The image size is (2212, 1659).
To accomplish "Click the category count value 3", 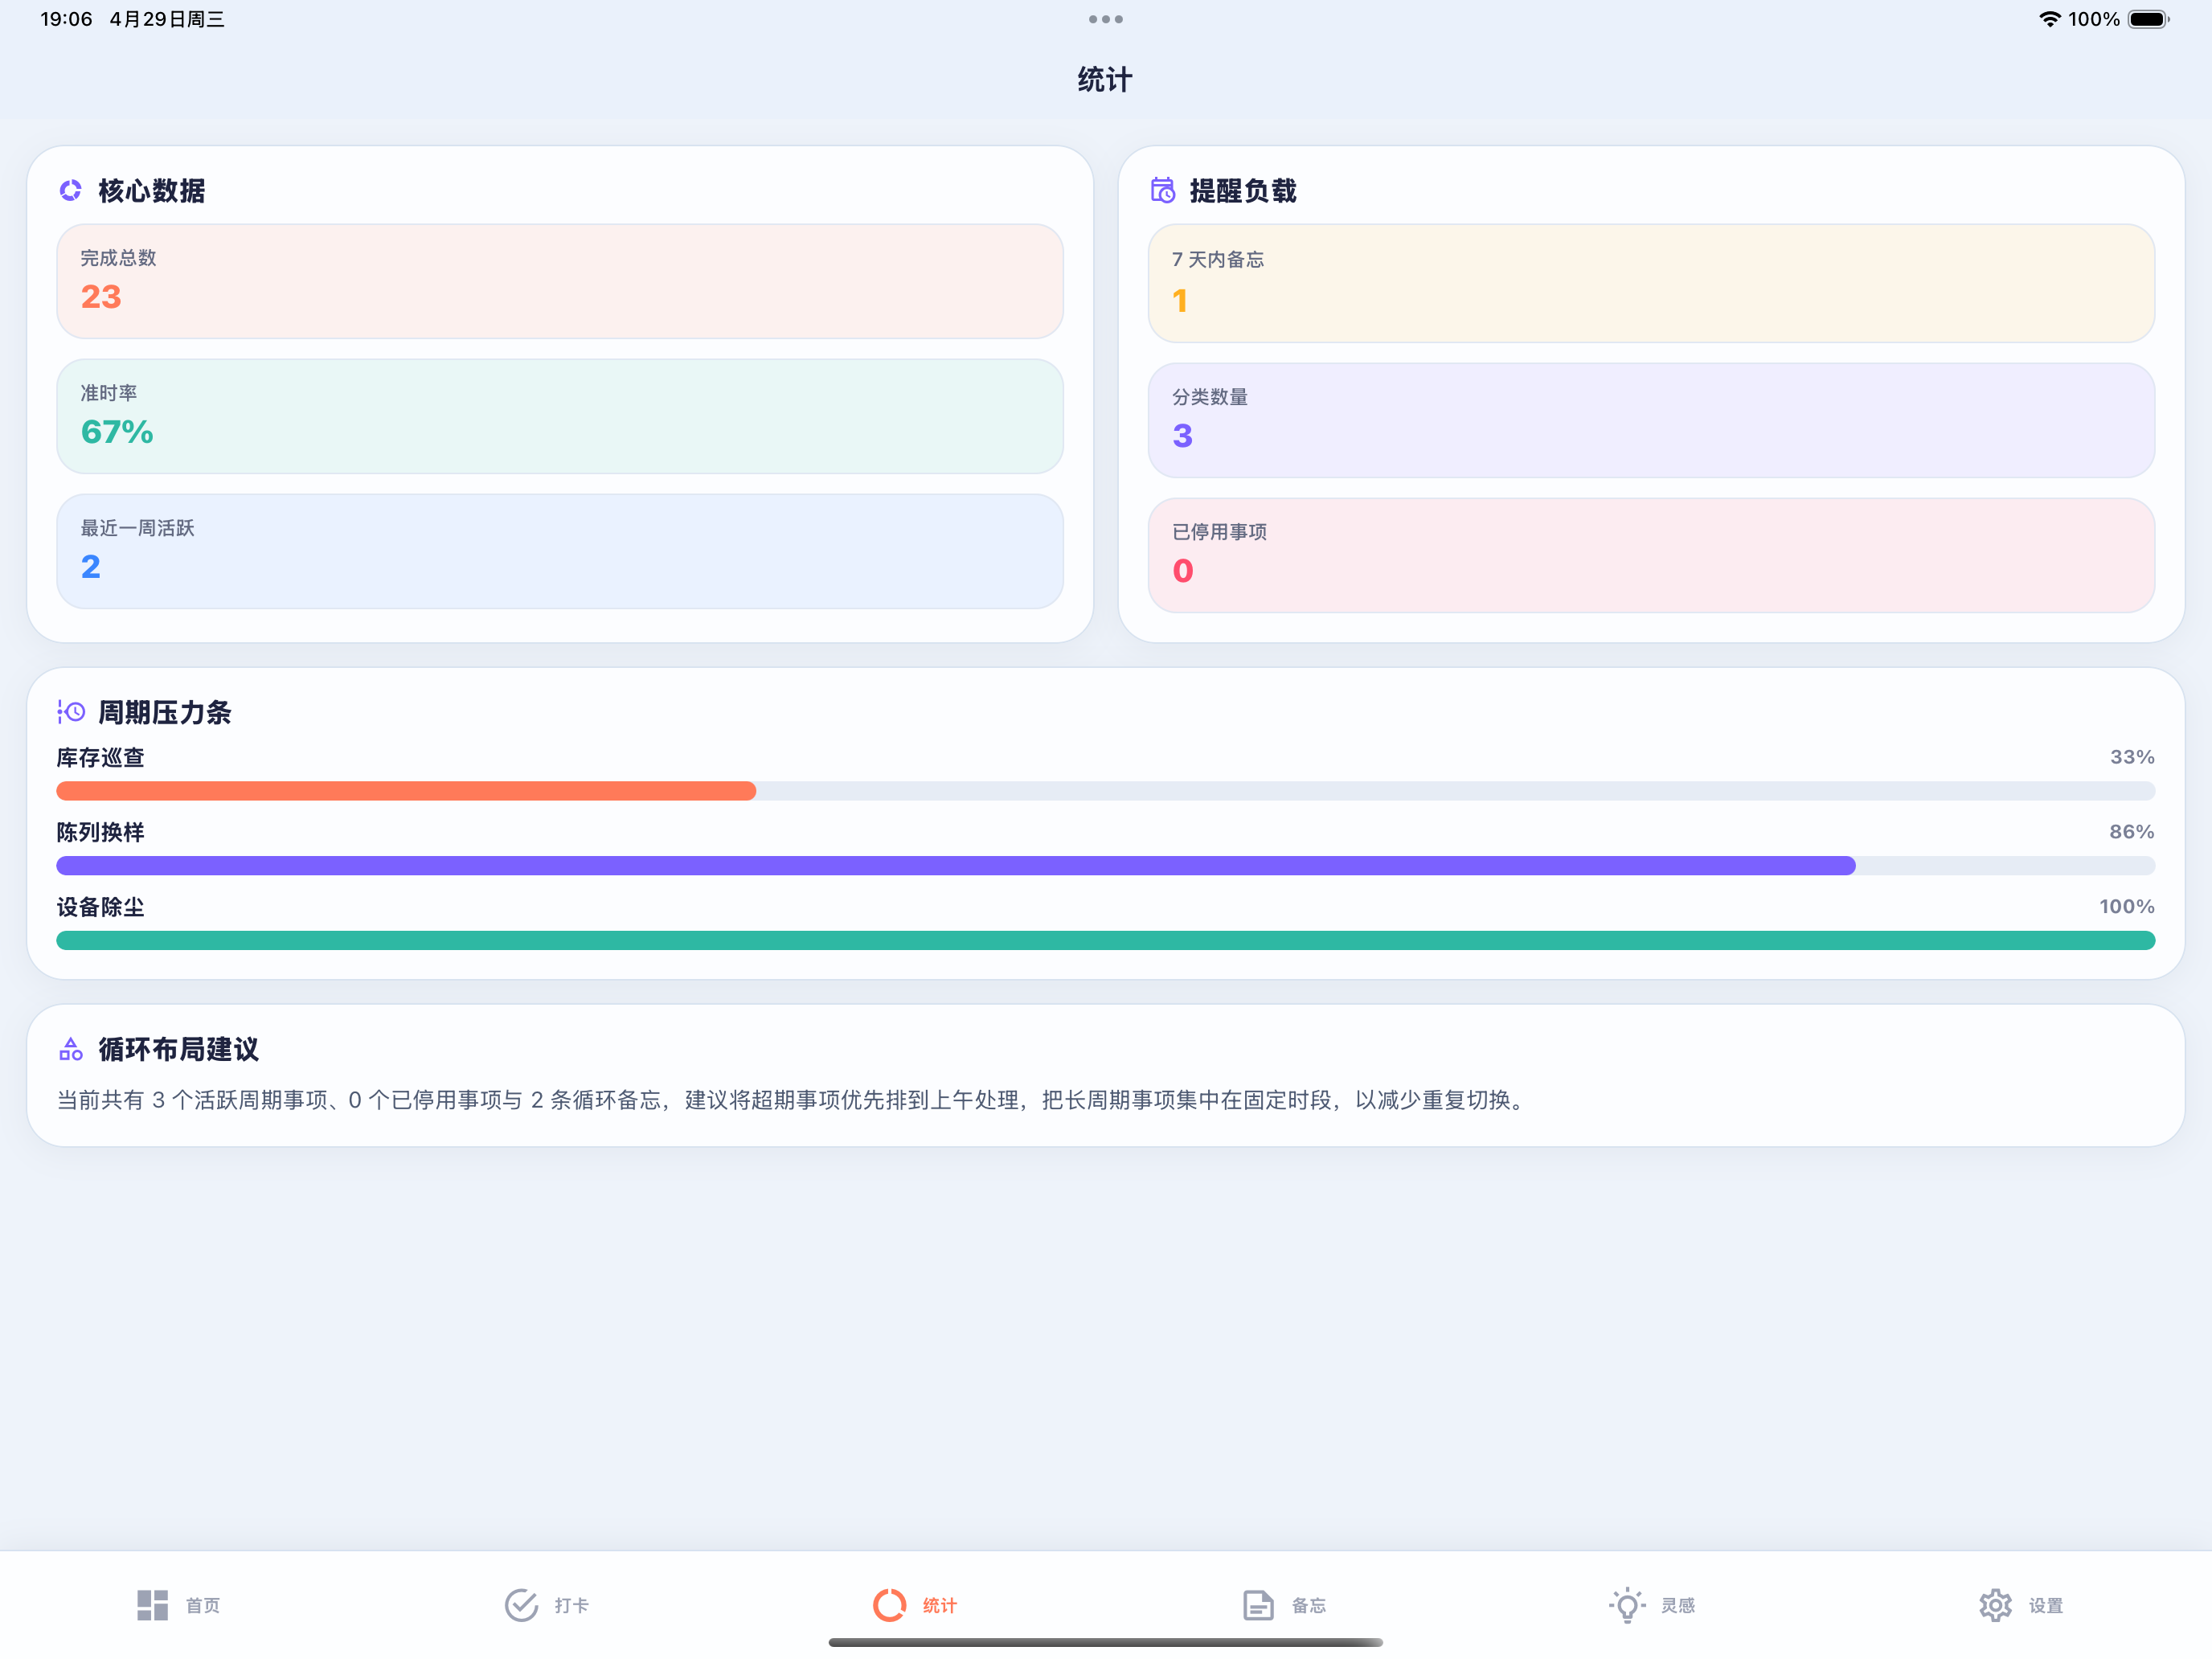I will pos(1183,436).
